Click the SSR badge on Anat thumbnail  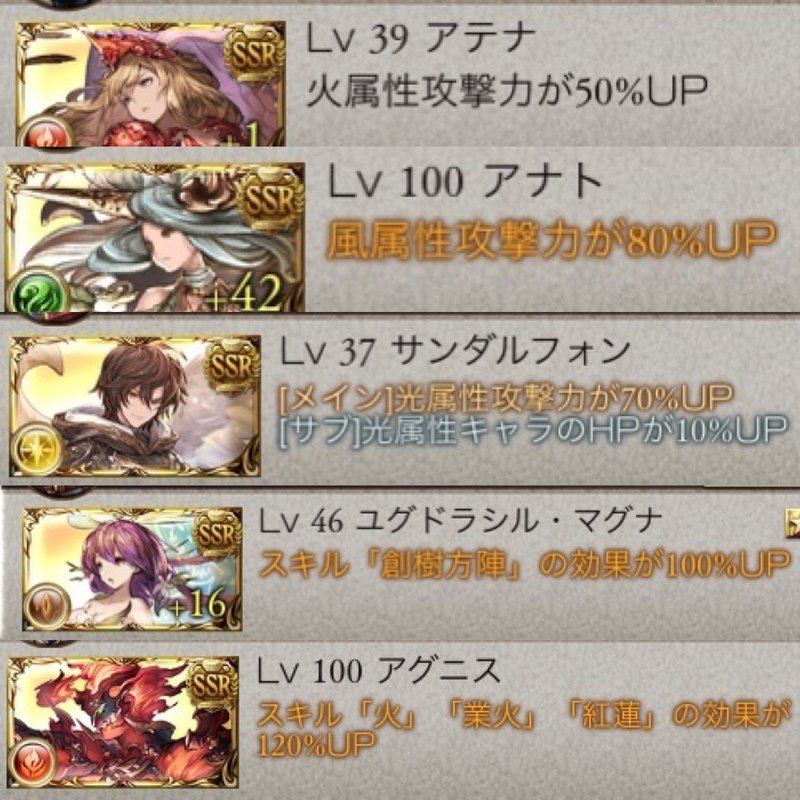(271, 198)
